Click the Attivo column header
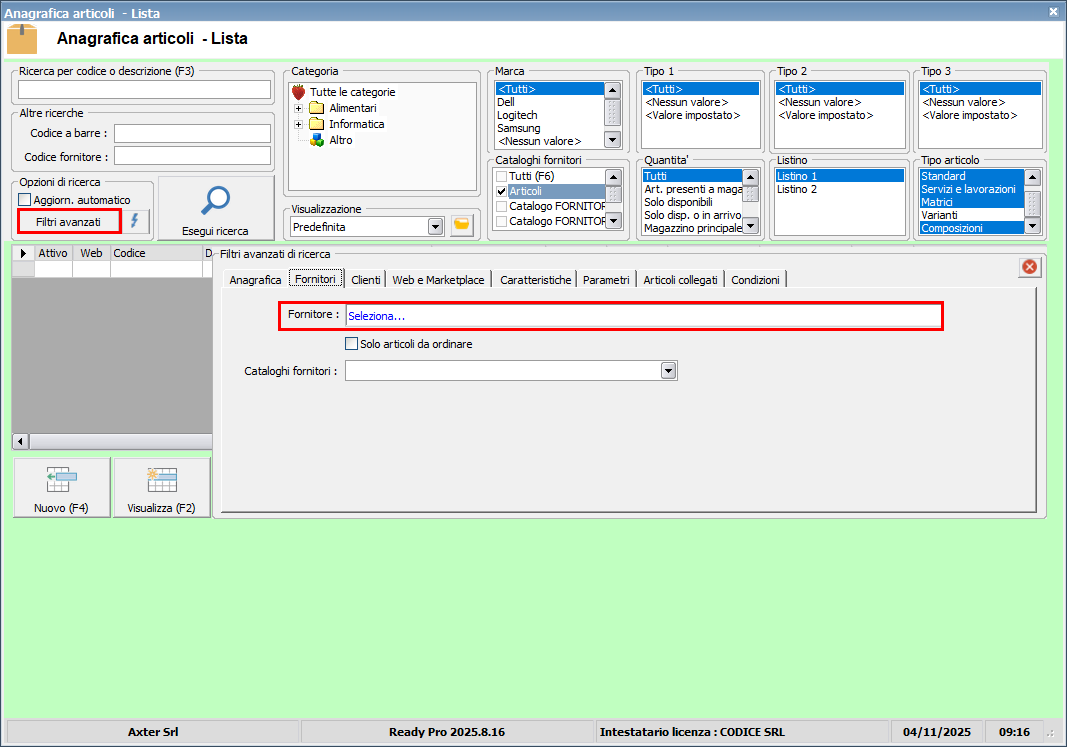The width and height of the screenshot is (1067, 747). [x=53, y=253]
